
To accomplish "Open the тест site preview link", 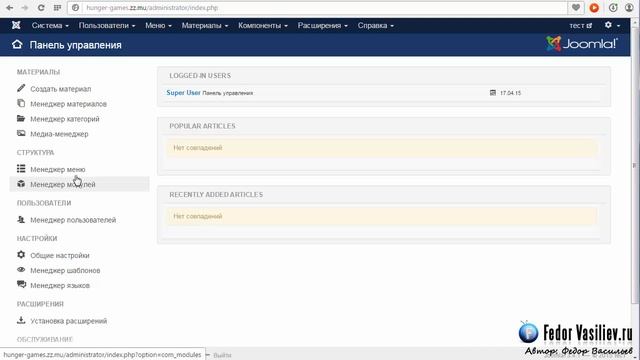I will (x=580, y=25).
